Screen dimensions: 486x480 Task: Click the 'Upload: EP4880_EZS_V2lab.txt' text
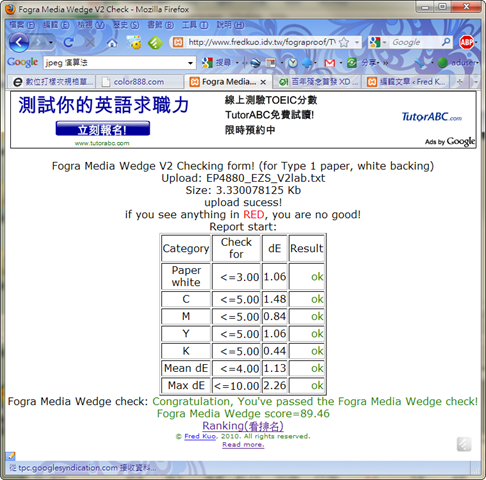[x=243, y=178]
